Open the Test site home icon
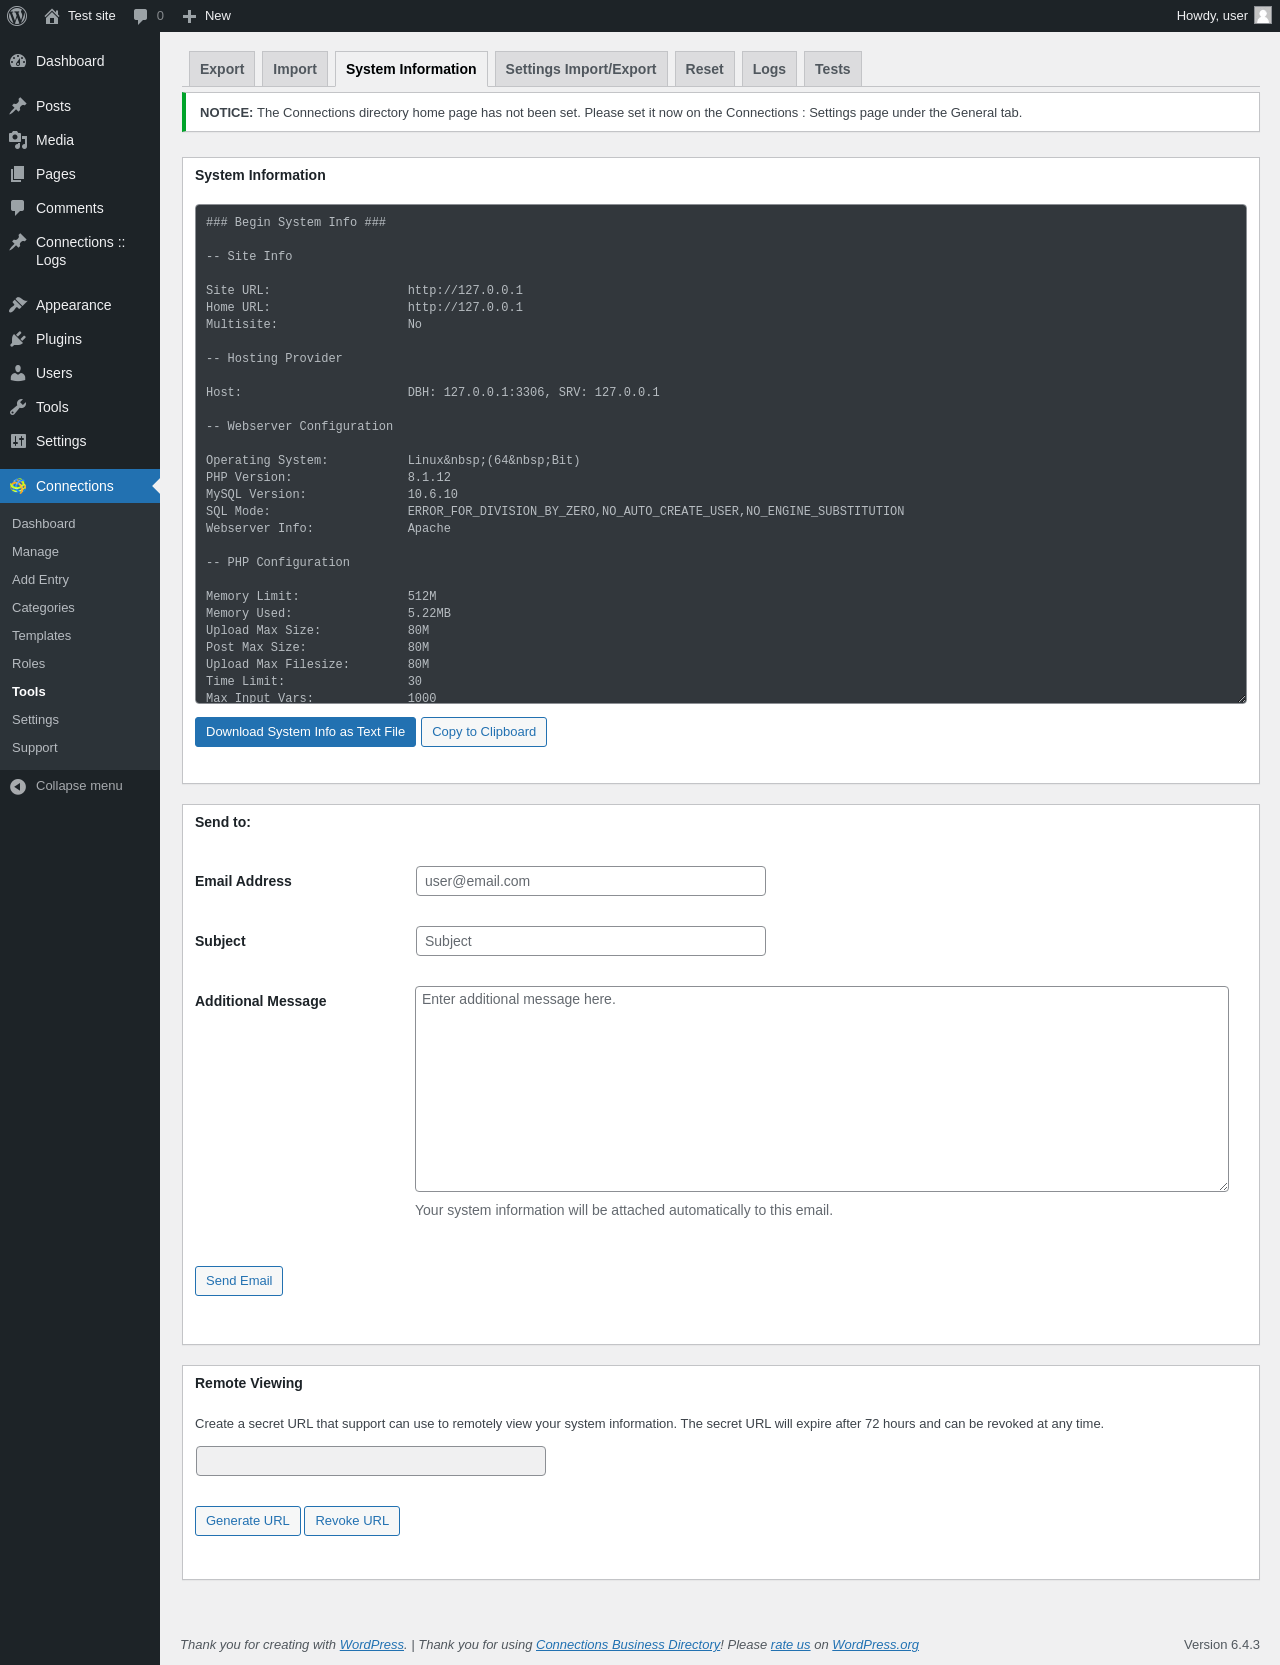Image resolution: width=1280 pixels, height=1665 pixels. click(x=52, y=16)
